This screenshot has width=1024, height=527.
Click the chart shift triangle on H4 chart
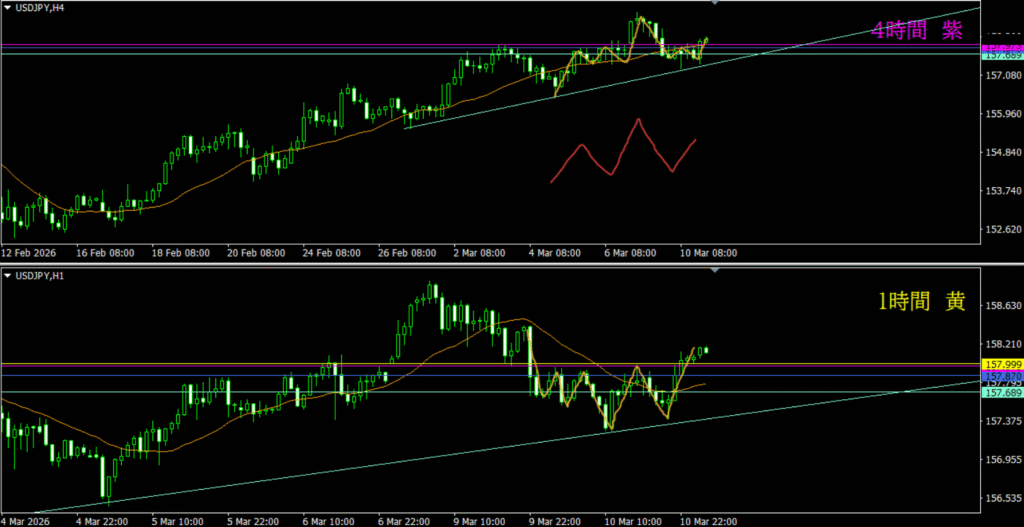coord(713,4)
